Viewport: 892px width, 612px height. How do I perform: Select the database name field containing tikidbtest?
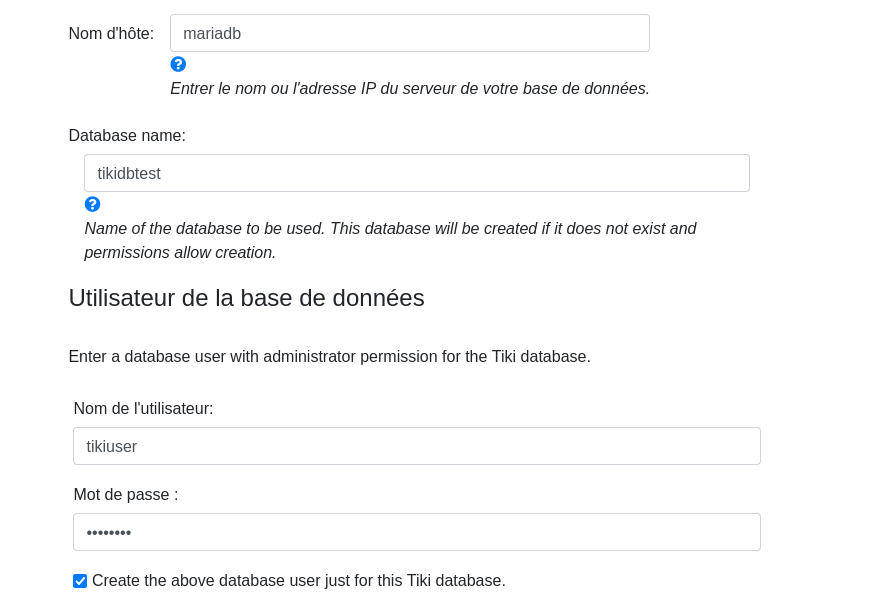coord(416,173)
